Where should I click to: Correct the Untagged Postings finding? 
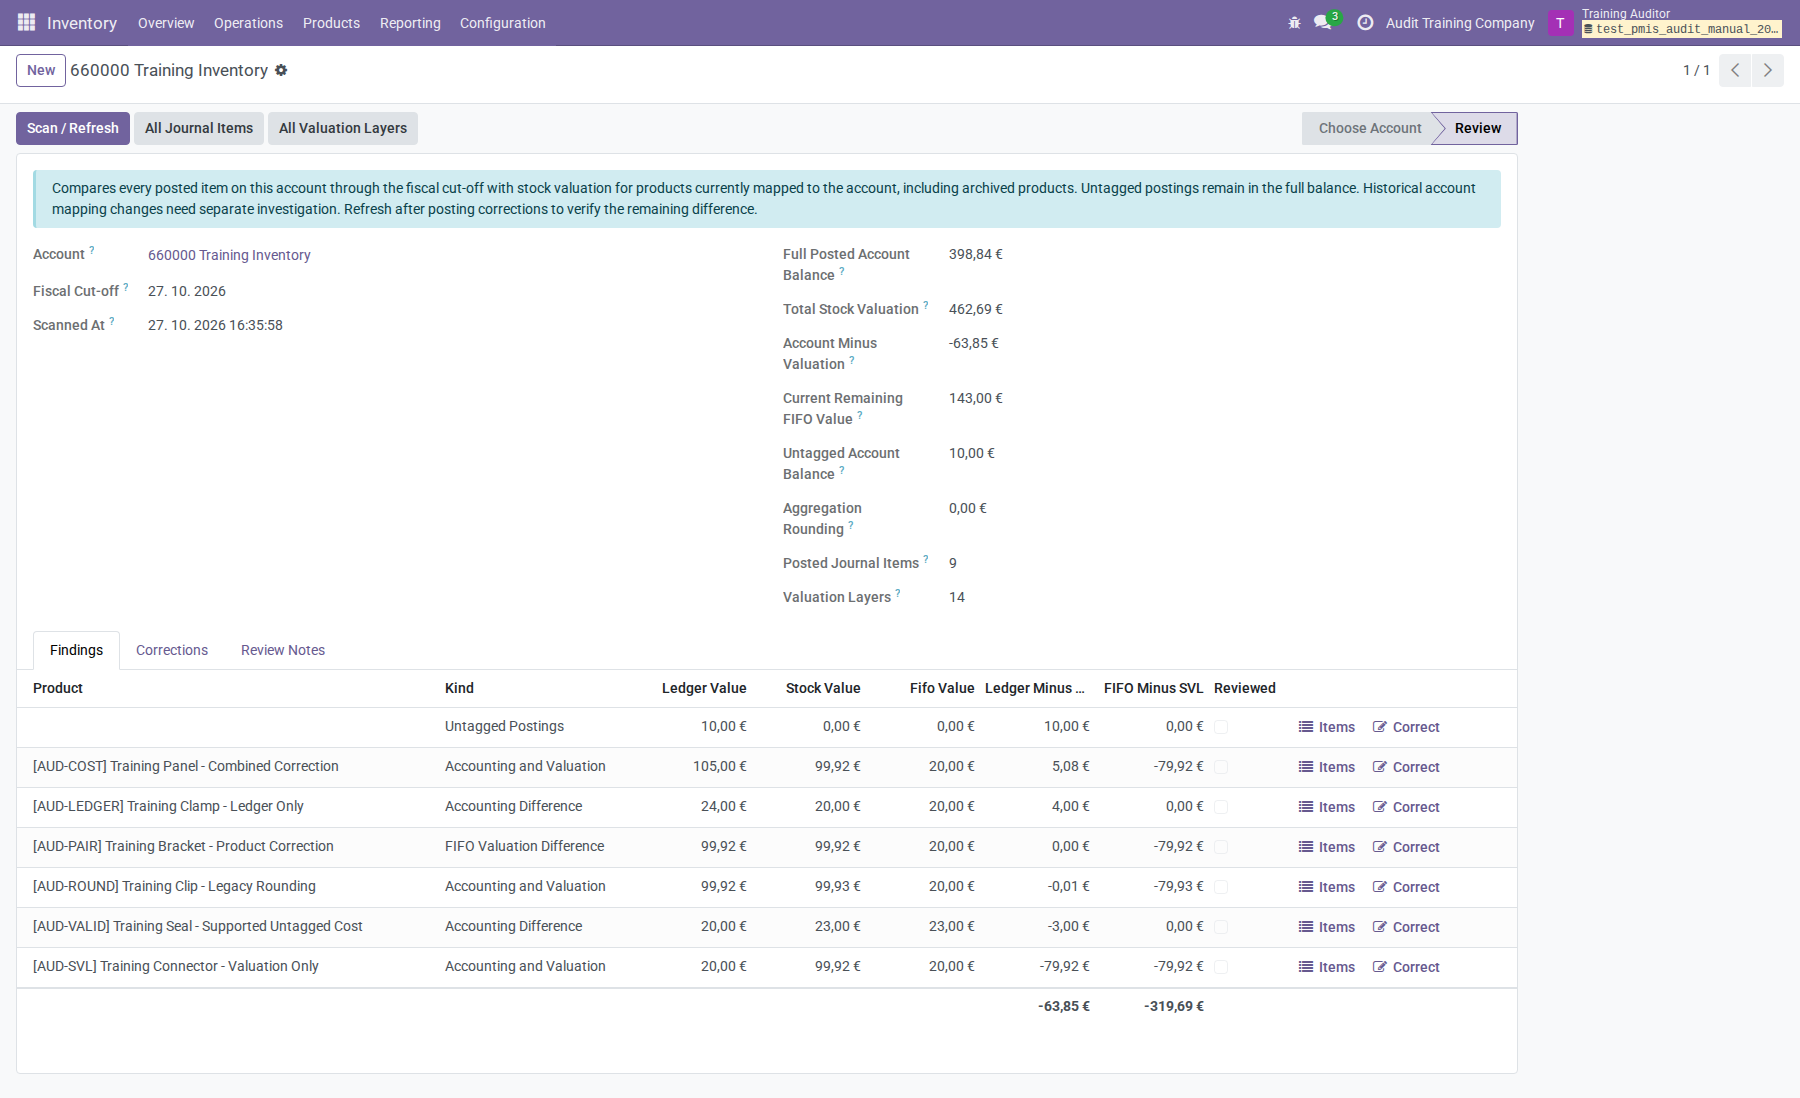1406,727
